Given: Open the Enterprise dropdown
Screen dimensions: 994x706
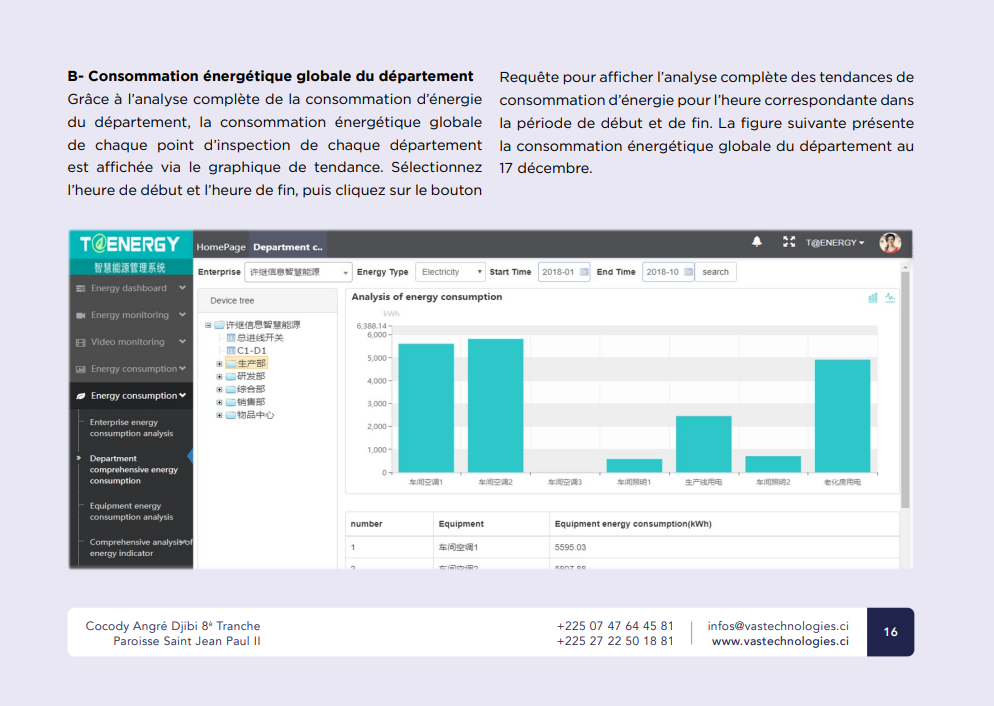Looking at the screenshot, I should pyautogui.click(x=298, y=272).
